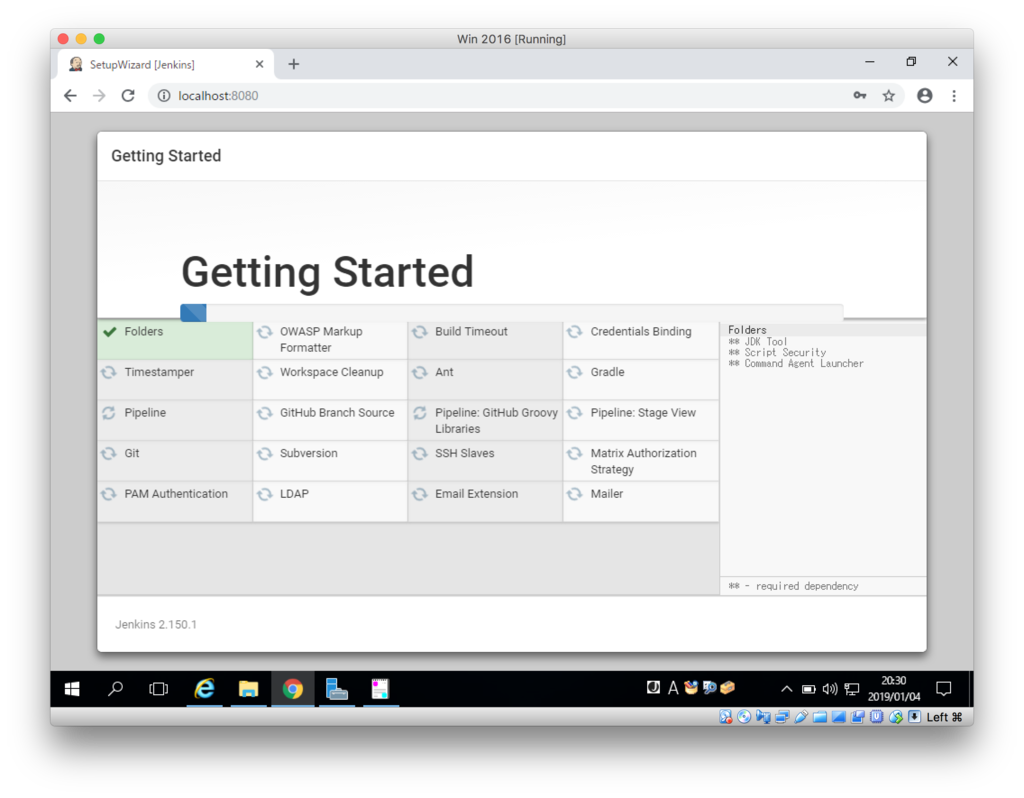1024x798 pixels.
Task: Close the SetupWizard [Jenkins] tab
Action: 259,64
